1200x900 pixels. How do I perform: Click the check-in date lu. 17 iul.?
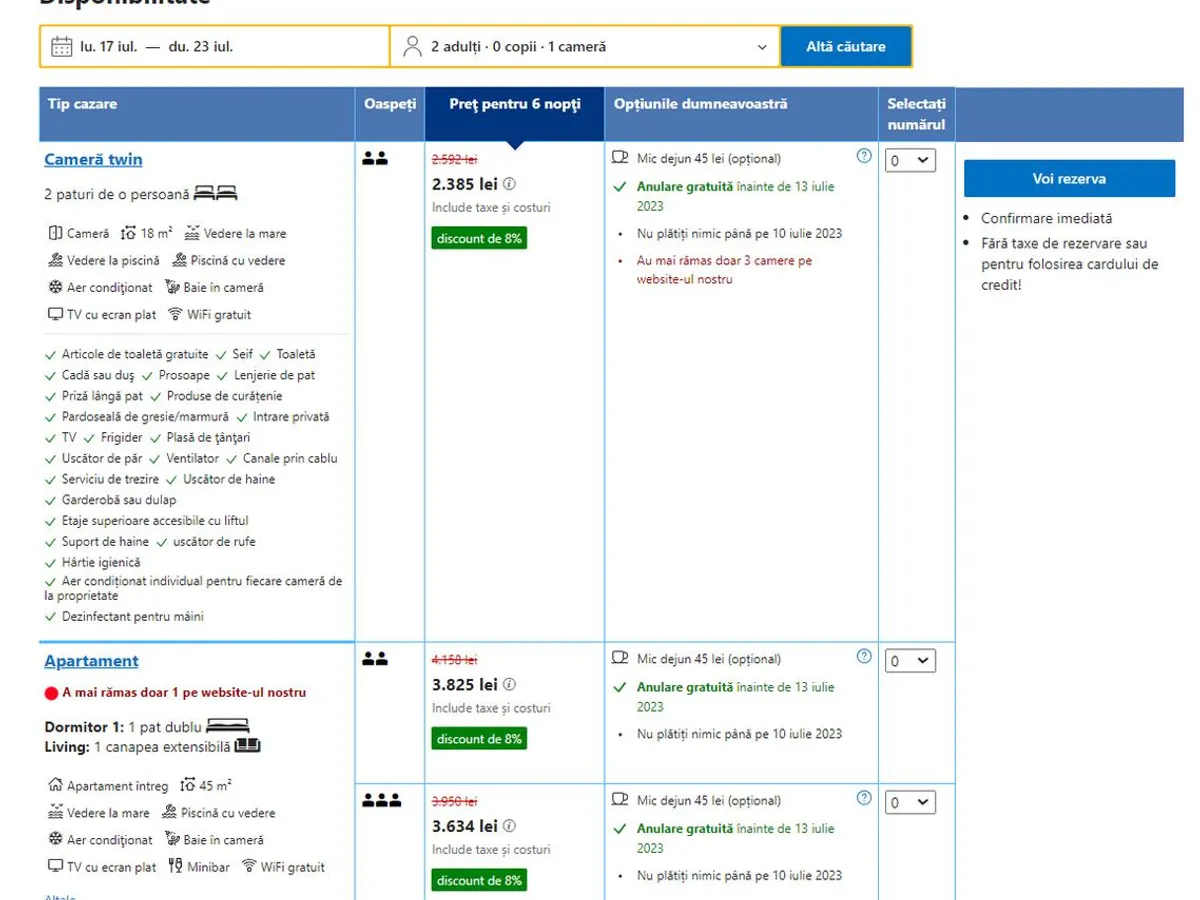108,47
